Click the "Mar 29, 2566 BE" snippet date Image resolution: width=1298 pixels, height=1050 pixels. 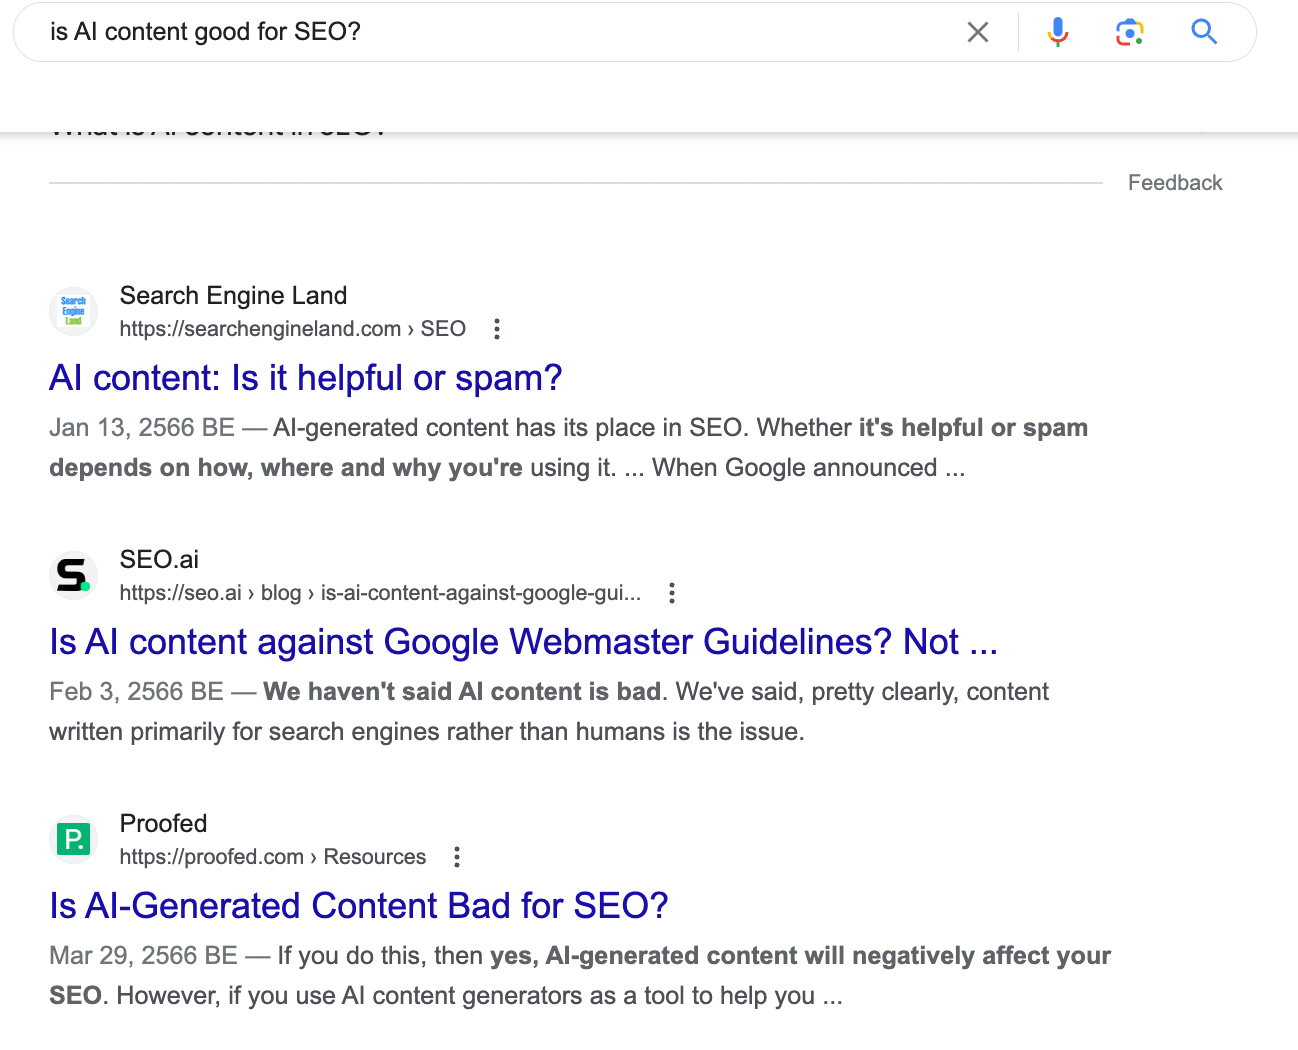(x=143, y=956)
